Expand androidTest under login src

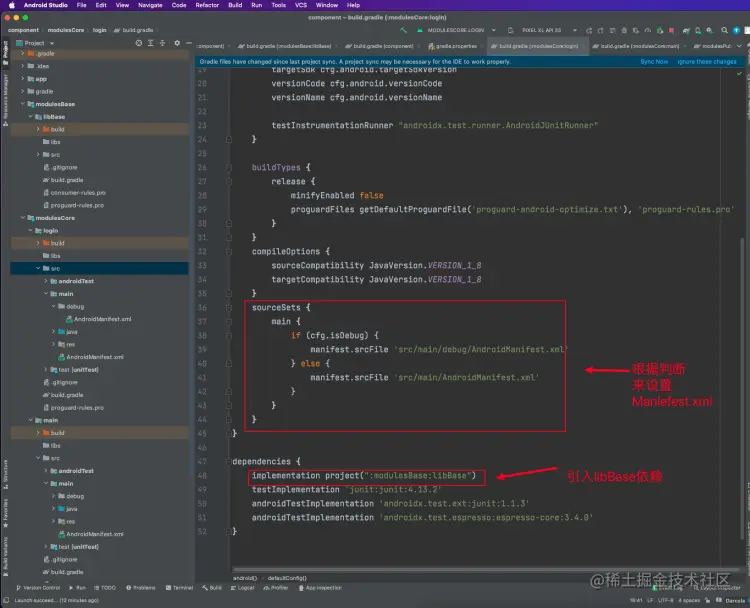coord(46,281)
